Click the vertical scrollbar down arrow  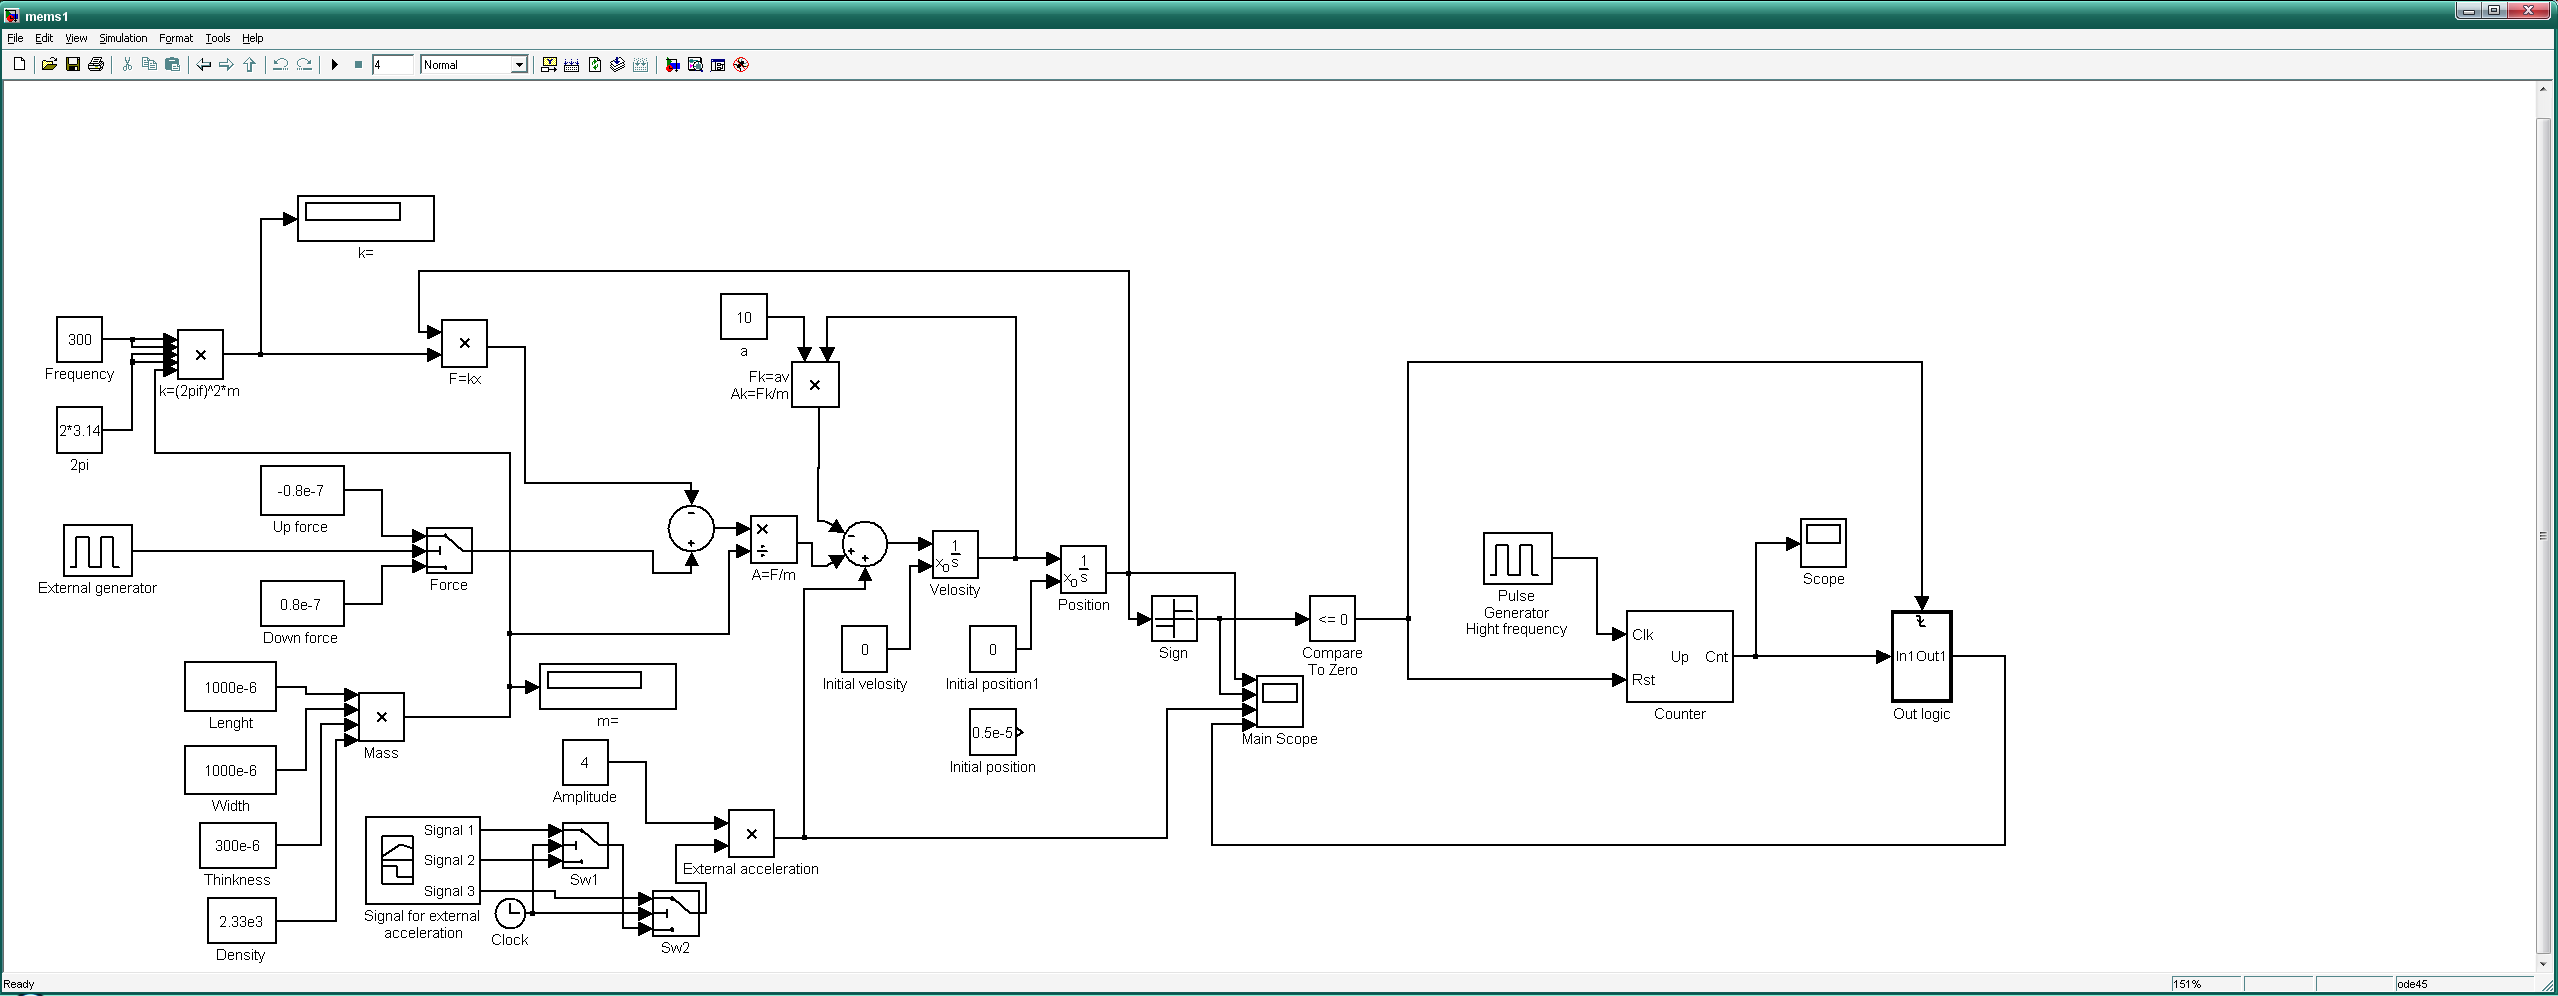pos(2544,965)
